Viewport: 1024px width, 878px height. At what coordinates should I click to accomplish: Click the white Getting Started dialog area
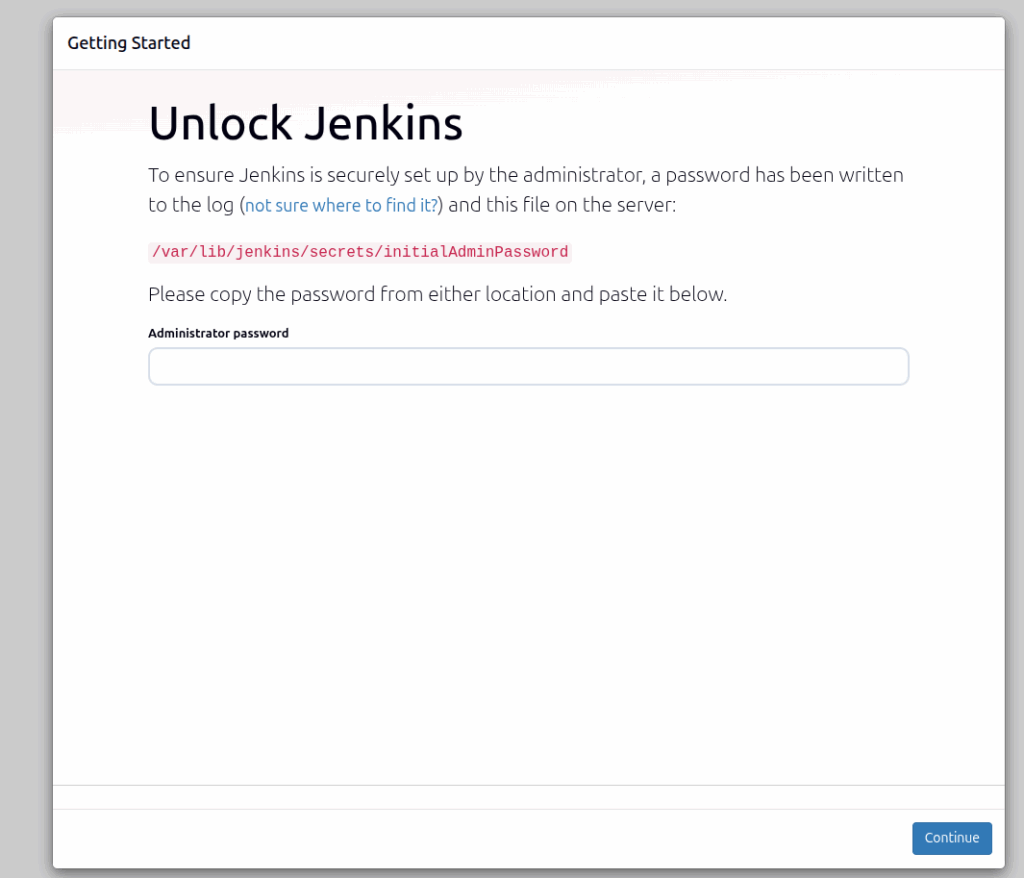tap(528, 550)
